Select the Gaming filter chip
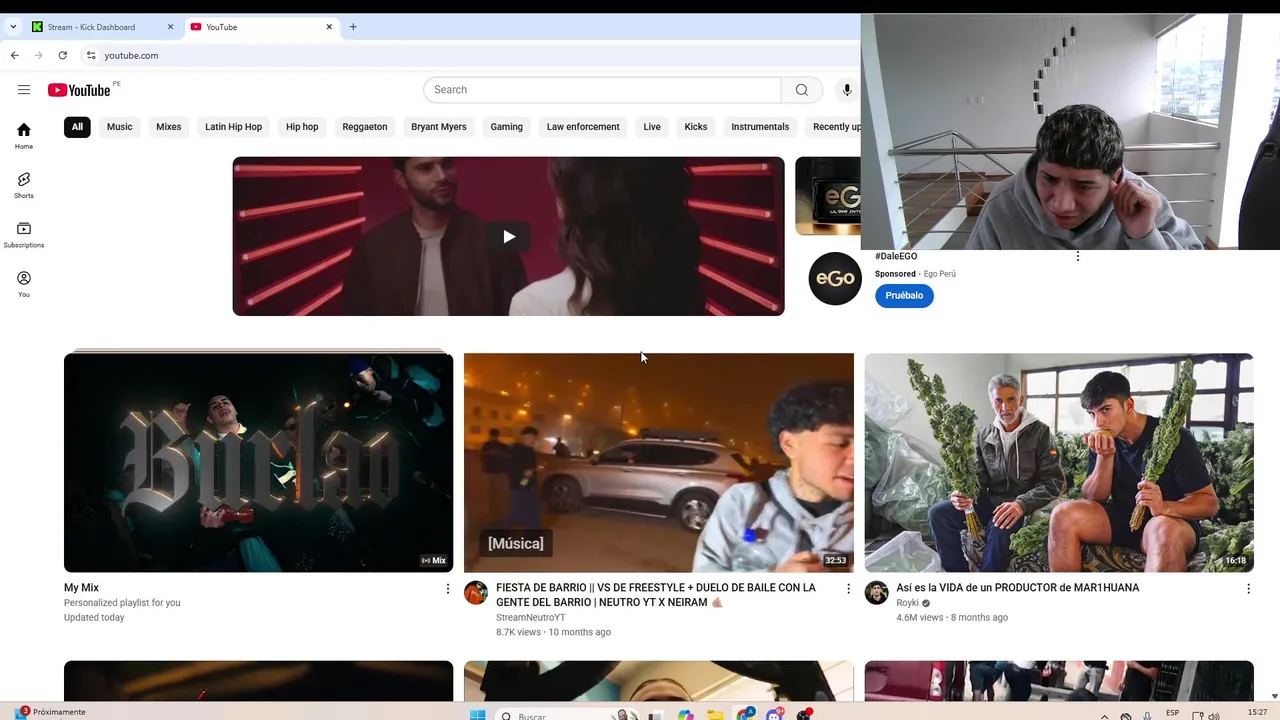 point(507,127)
